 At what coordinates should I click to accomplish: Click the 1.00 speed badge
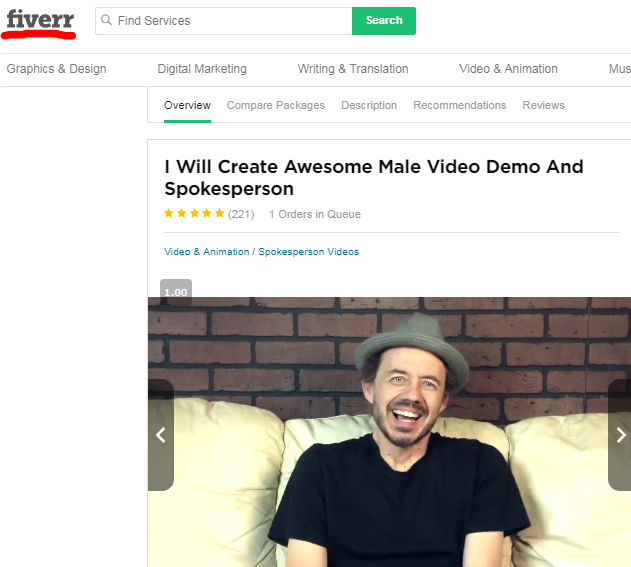176,292
